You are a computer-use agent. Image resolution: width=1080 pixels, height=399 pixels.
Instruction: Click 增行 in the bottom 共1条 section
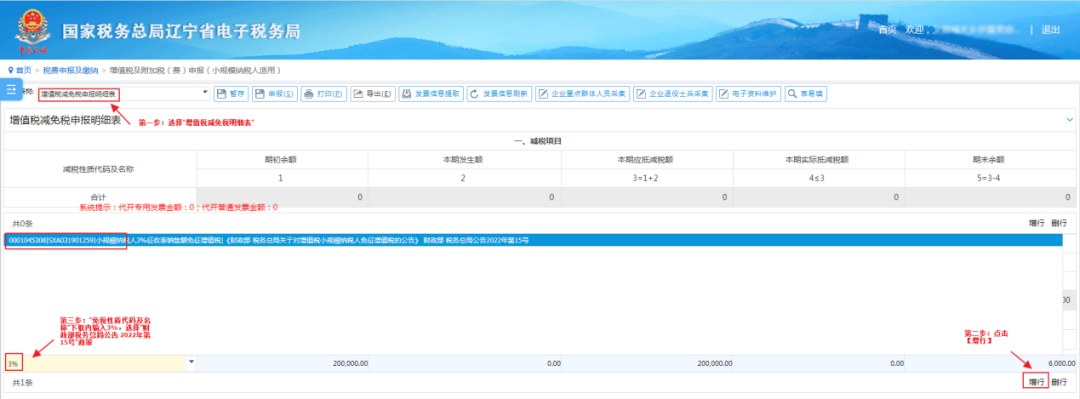tap(1036, 382)
